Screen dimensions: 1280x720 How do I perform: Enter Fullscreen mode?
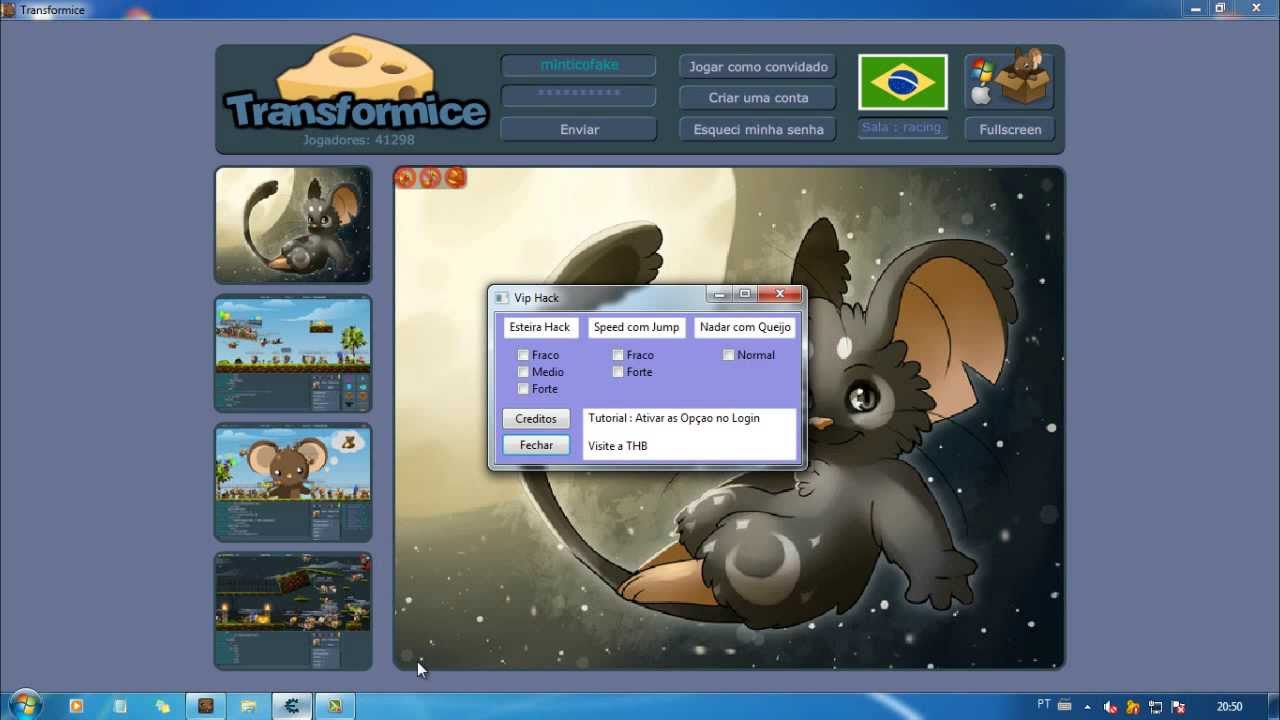click(x=1010, y=129)
